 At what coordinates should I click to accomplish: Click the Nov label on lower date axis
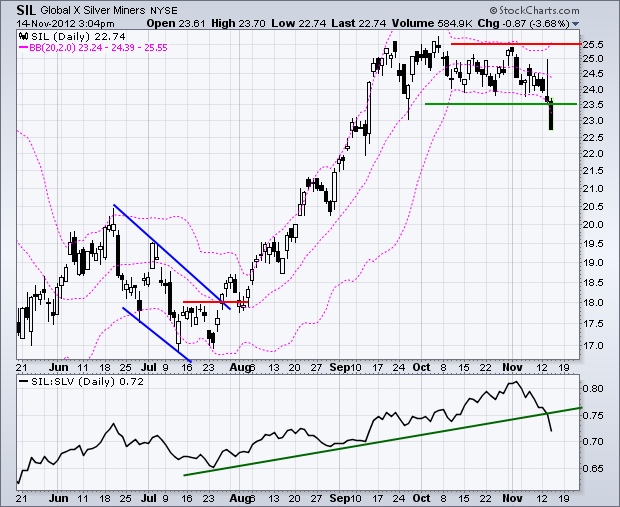pyautogui.click(x=512, y=498)
